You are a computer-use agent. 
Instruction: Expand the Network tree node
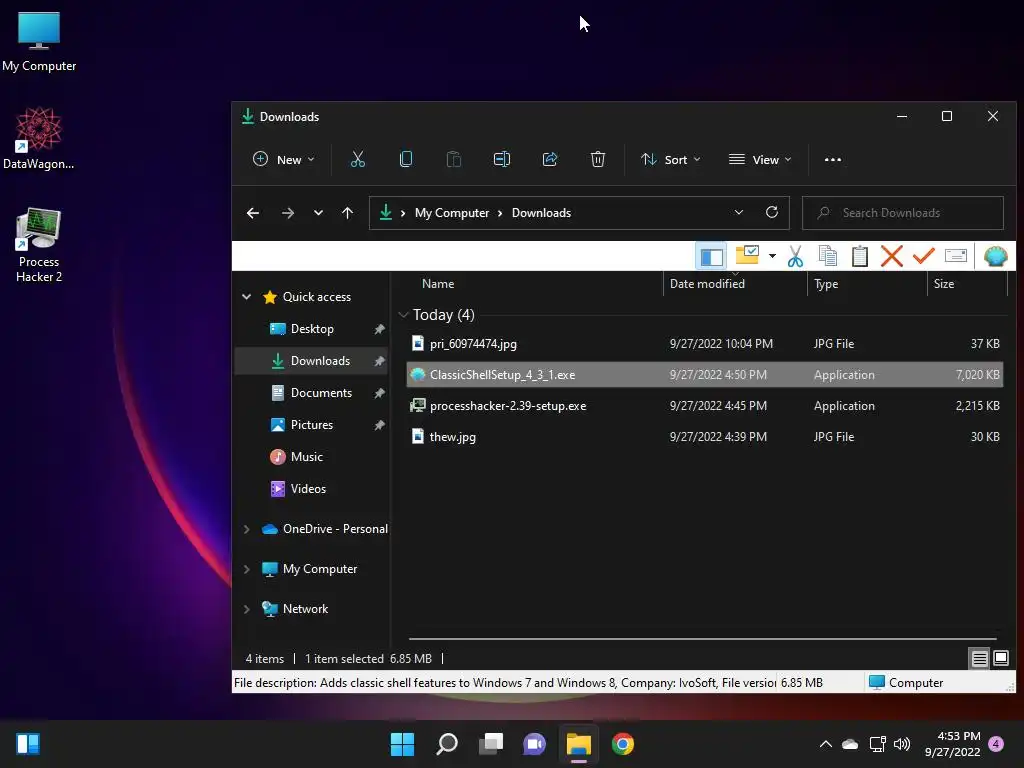pos(246,609)
